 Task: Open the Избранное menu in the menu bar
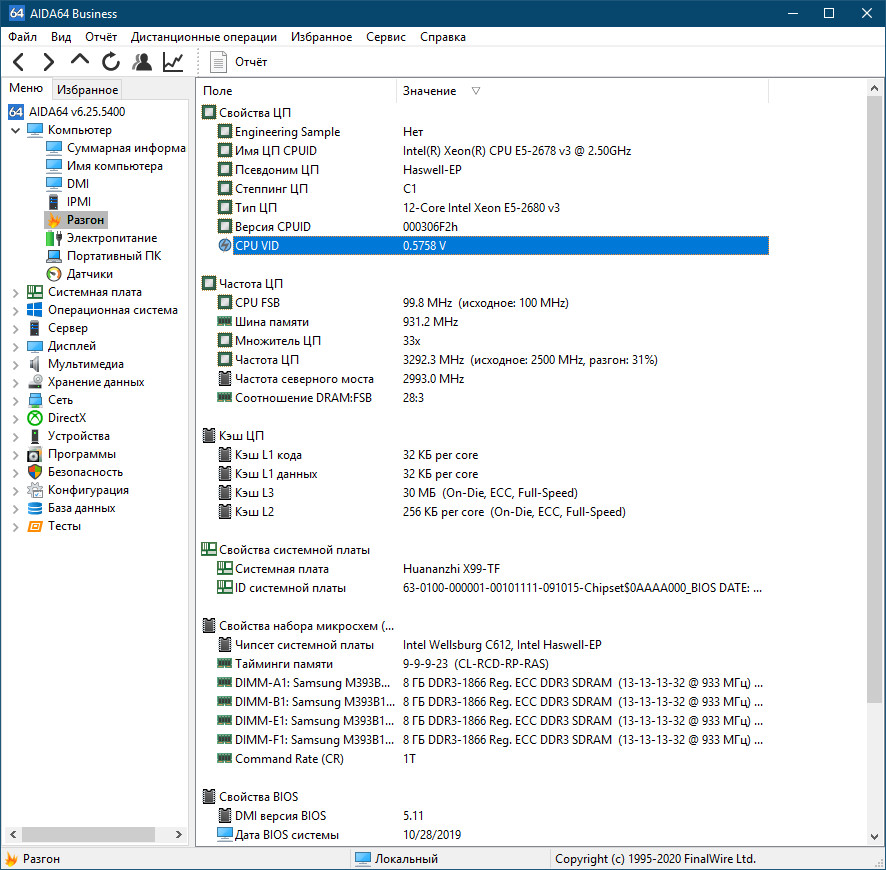tap(322, 37)
